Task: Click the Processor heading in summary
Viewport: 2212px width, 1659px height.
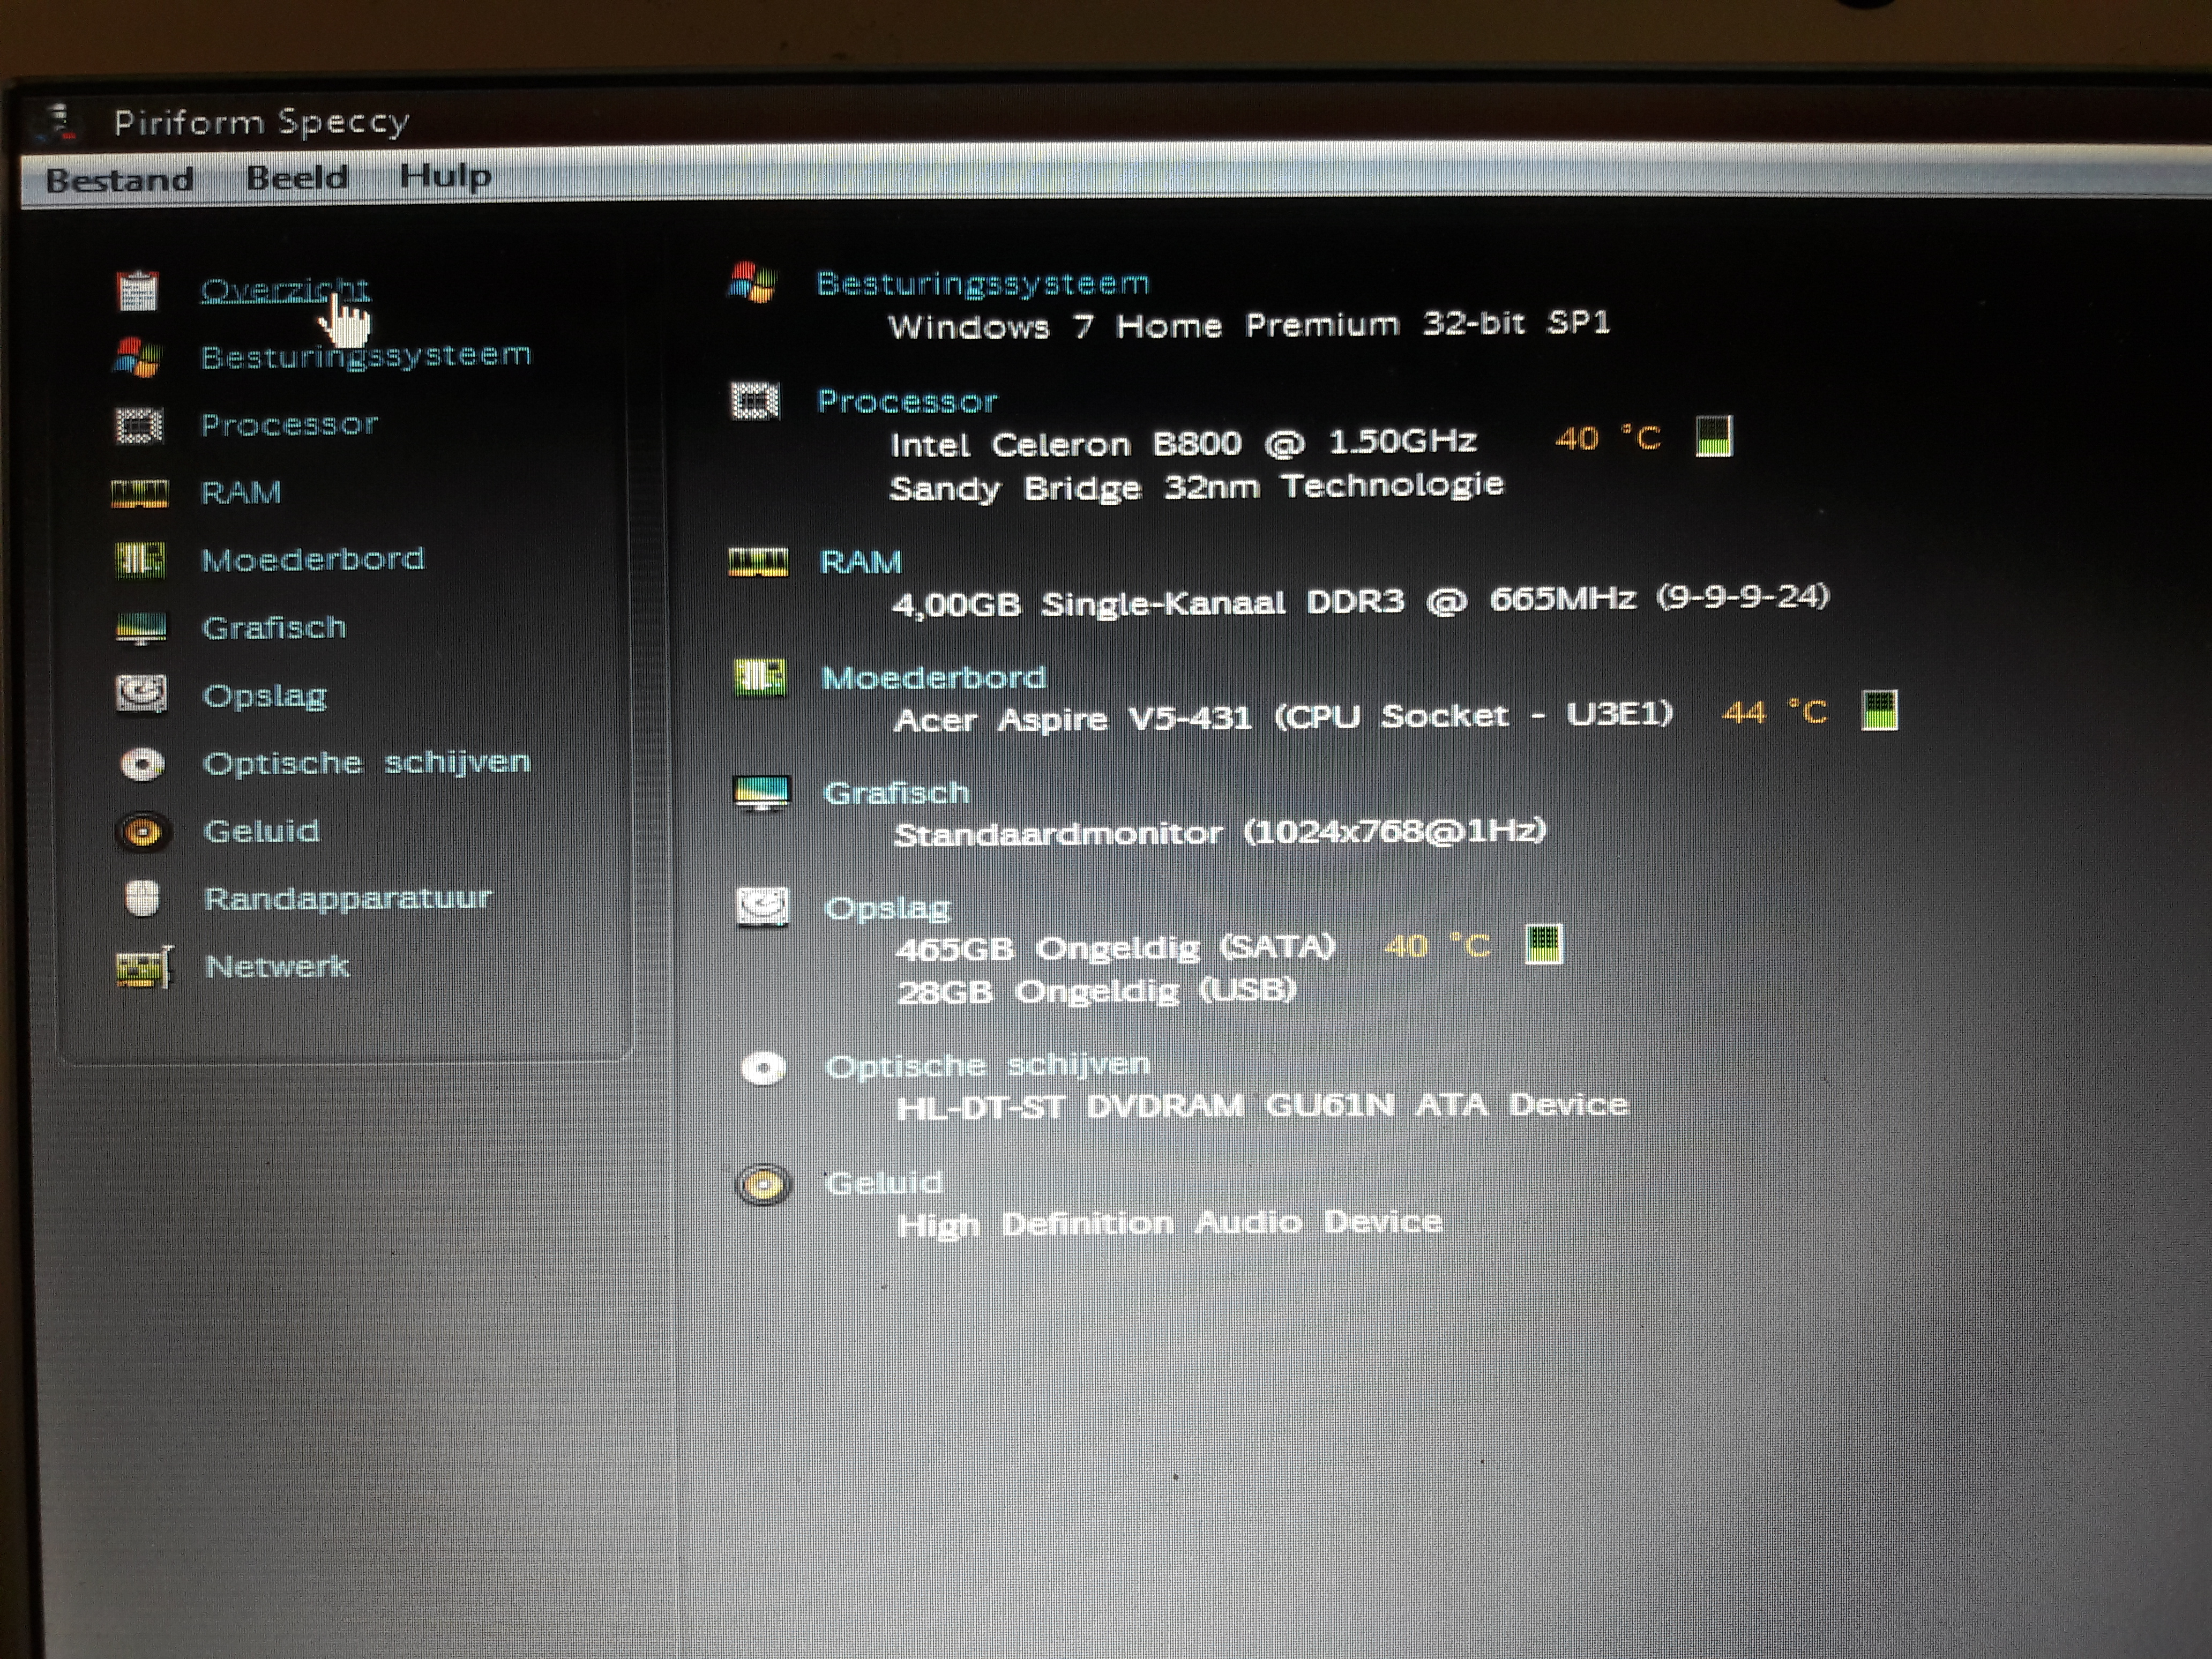Action: [x=907, y=401]
